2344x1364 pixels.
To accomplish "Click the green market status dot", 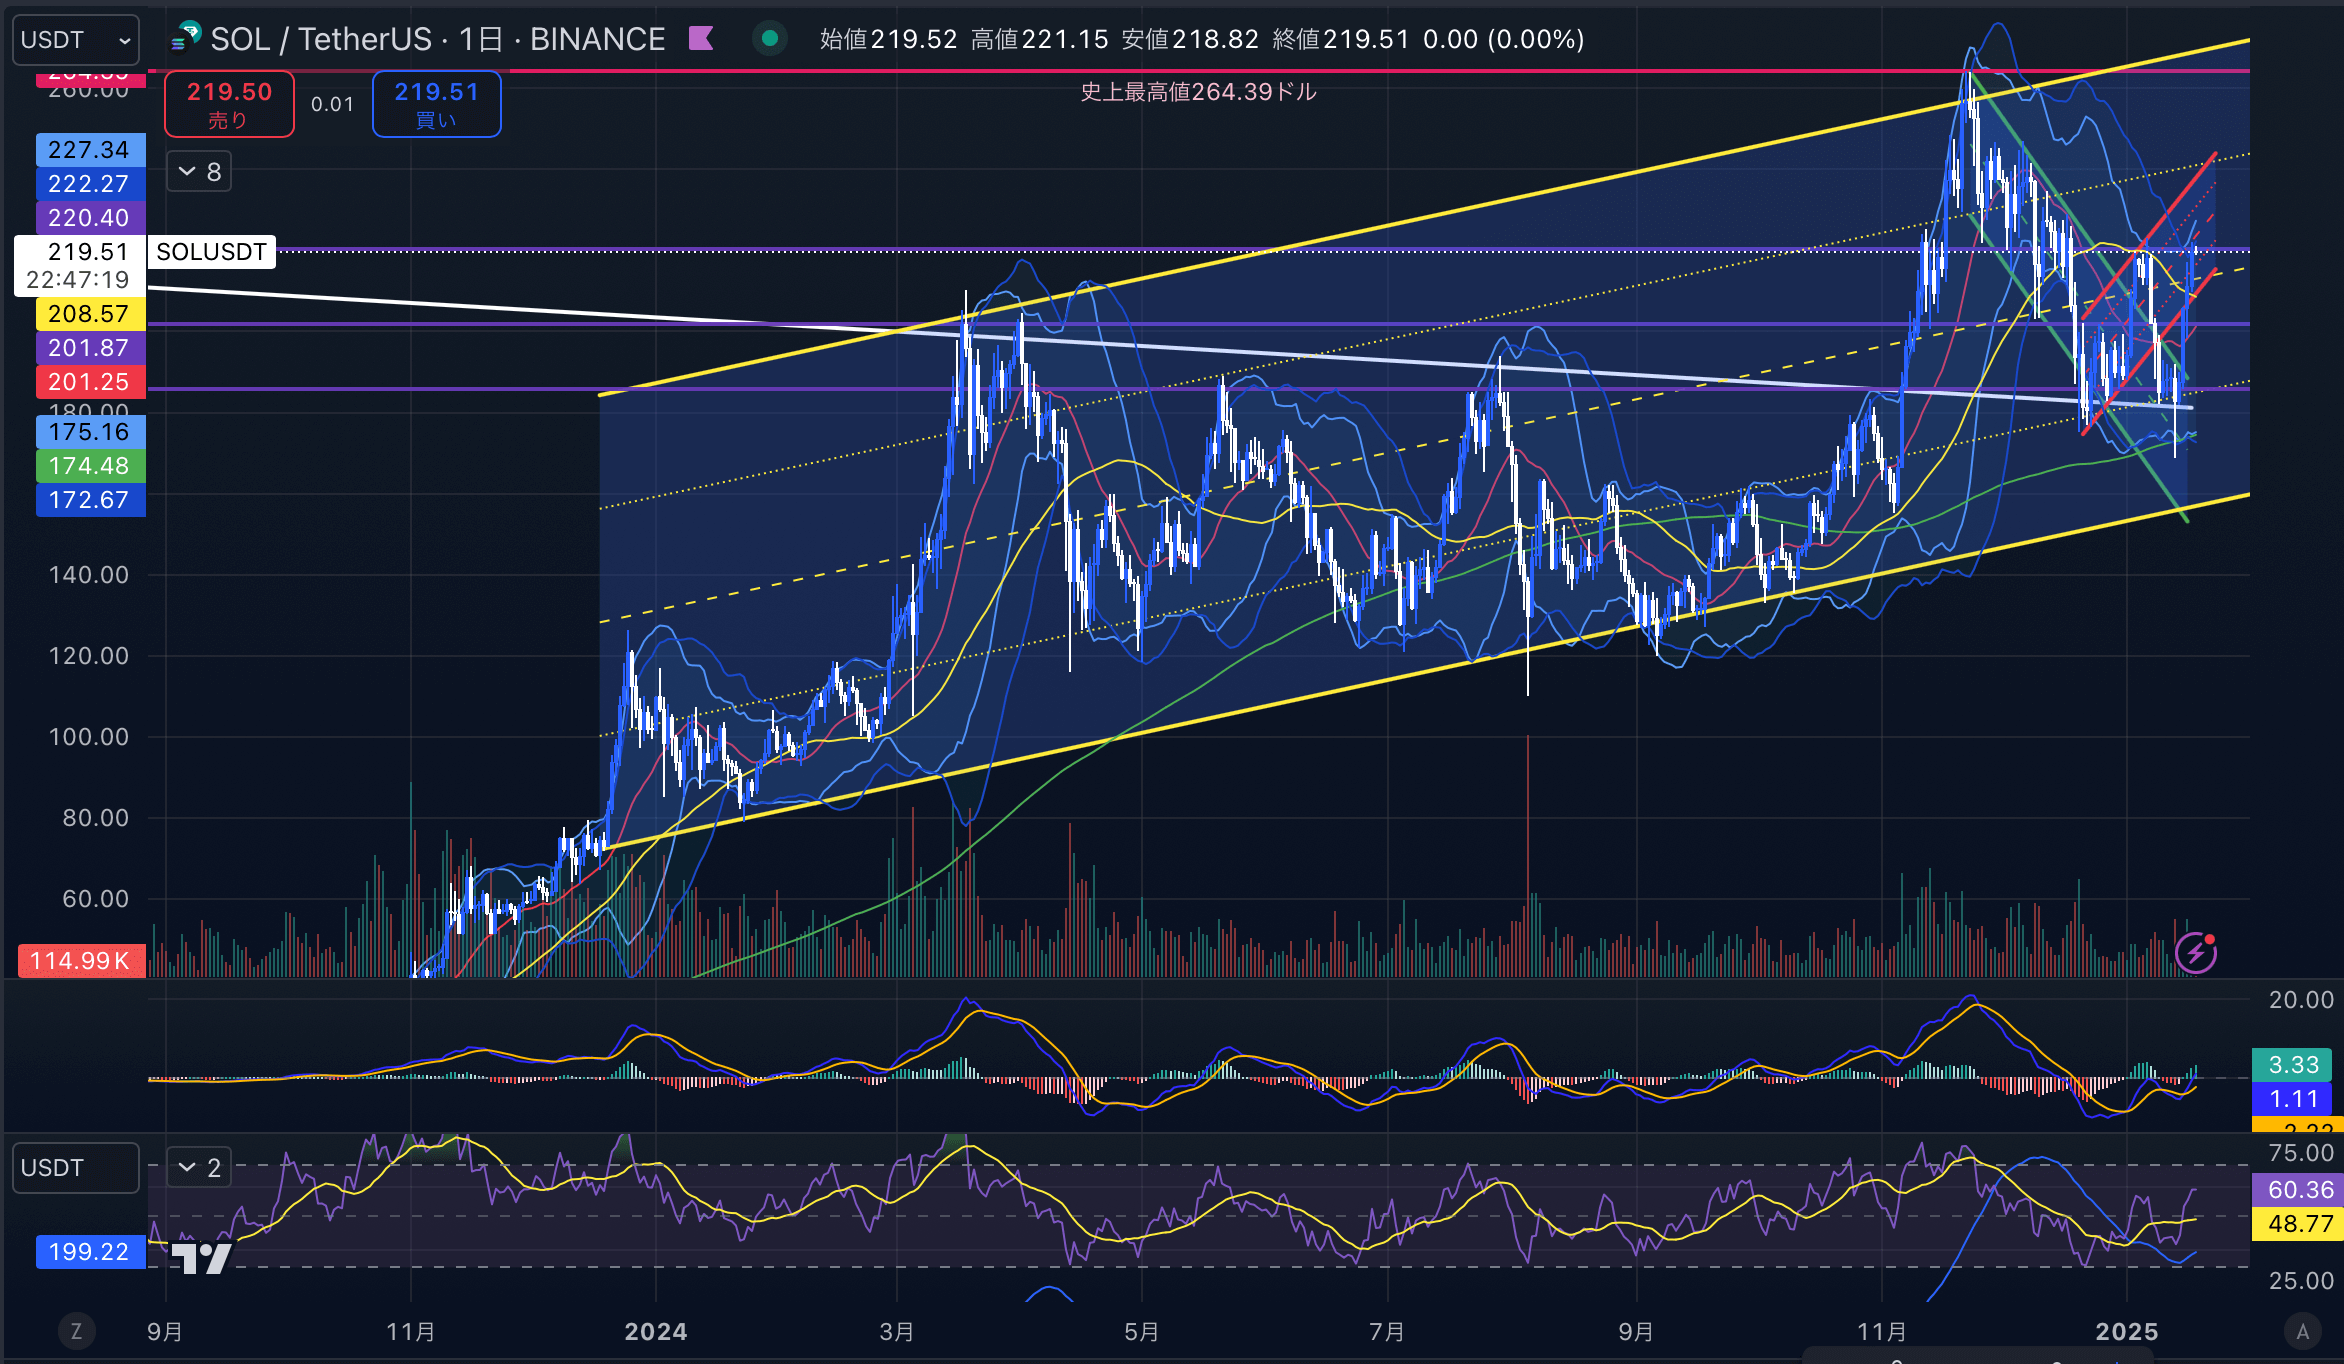I will (770, 39).
